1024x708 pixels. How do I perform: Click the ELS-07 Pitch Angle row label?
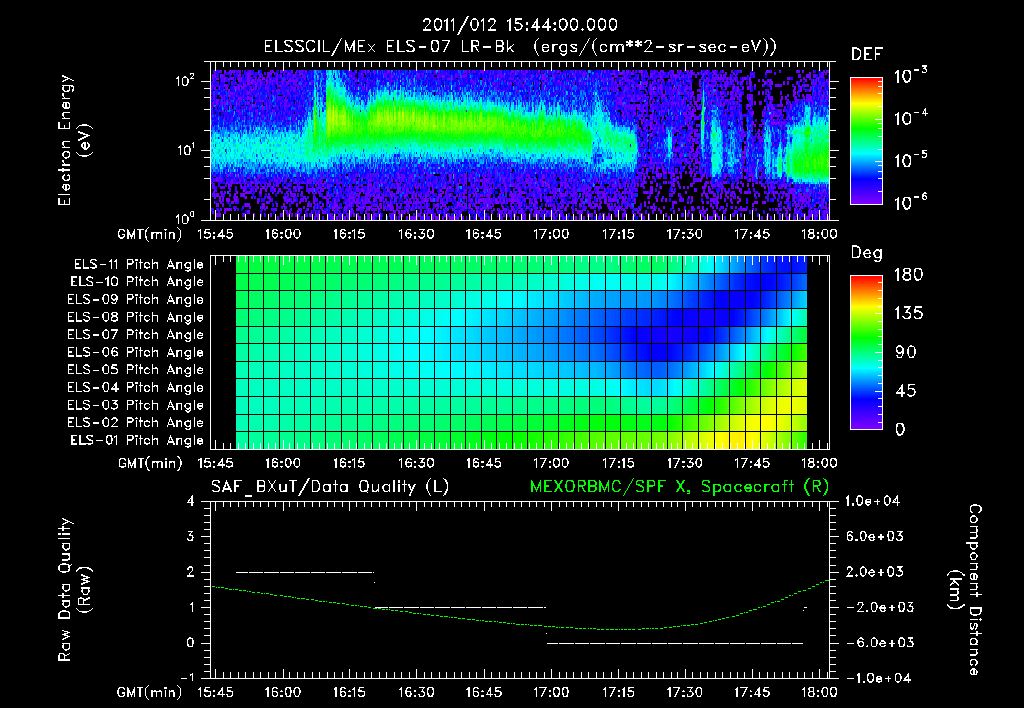click(135, 334)
